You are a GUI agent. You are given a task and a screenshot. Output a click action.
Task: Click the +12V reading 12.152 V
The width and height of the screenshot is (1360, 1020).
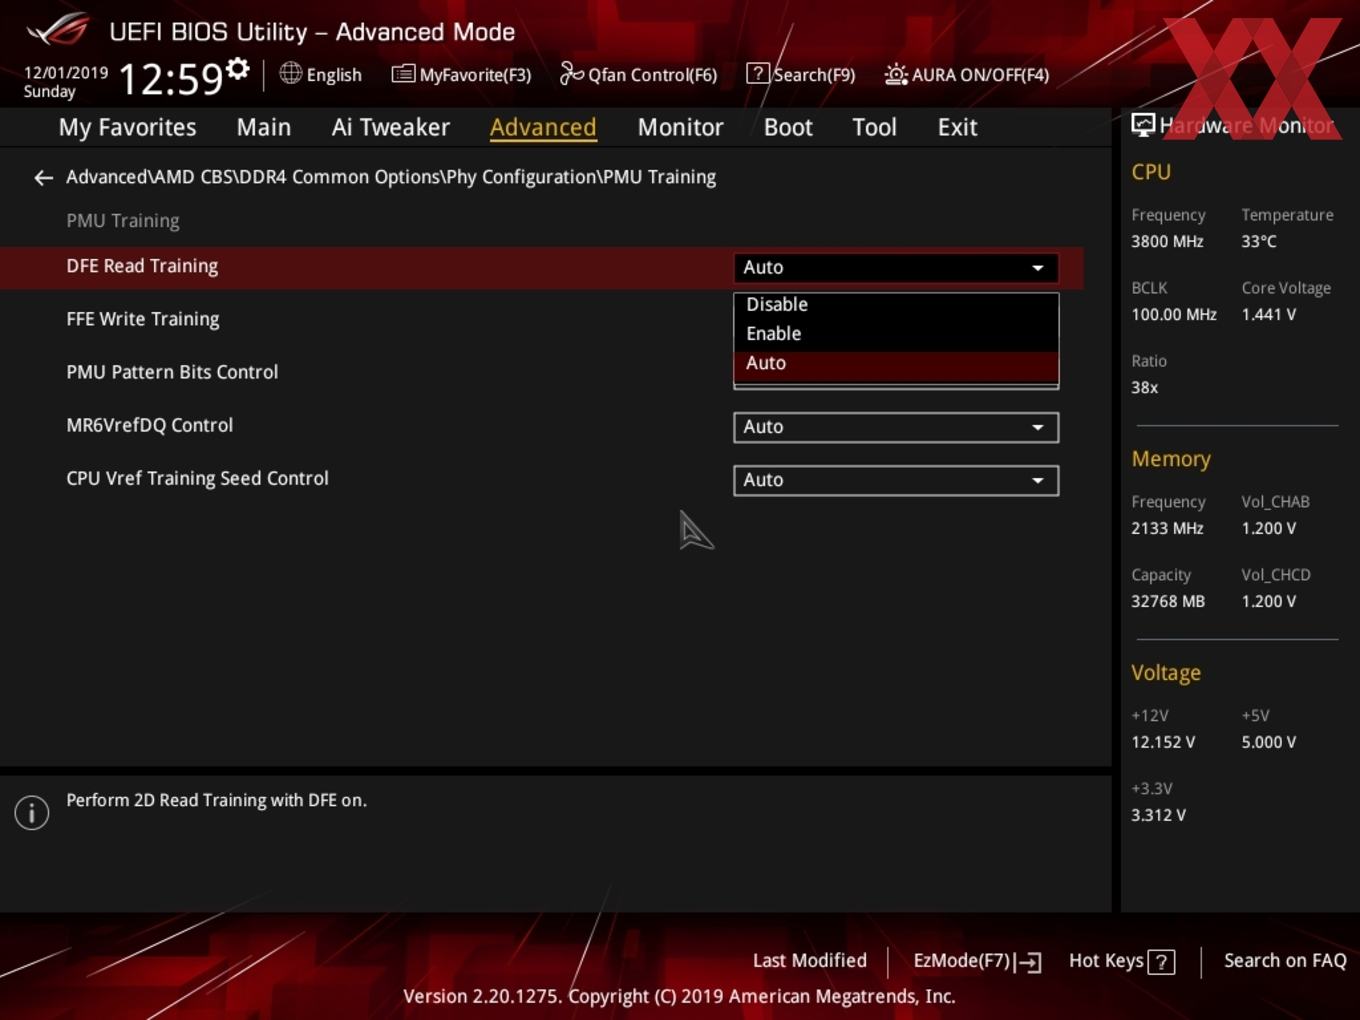pos(1162,743)
